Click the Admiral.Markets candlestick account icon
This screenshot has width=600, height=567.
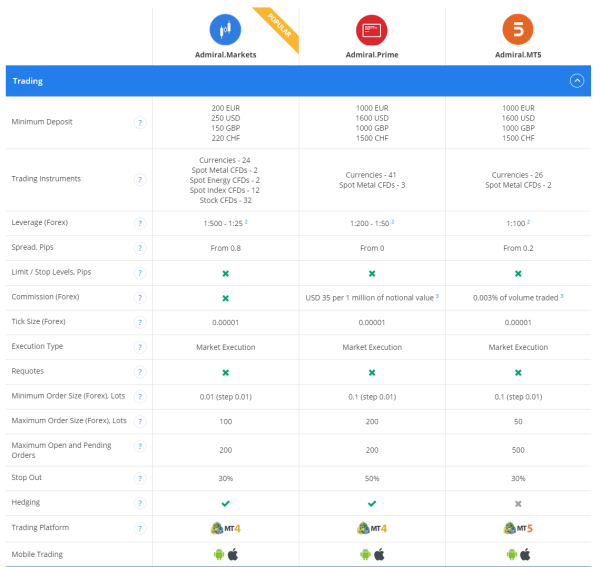[x=225, y=30]
